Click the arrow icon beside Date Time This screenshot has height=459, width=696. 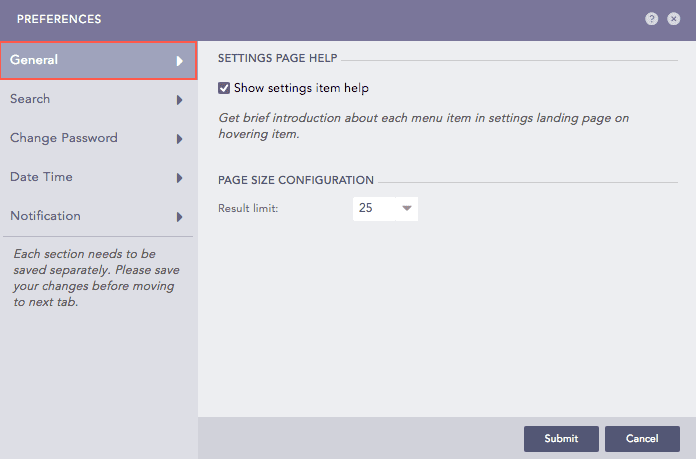180,177
